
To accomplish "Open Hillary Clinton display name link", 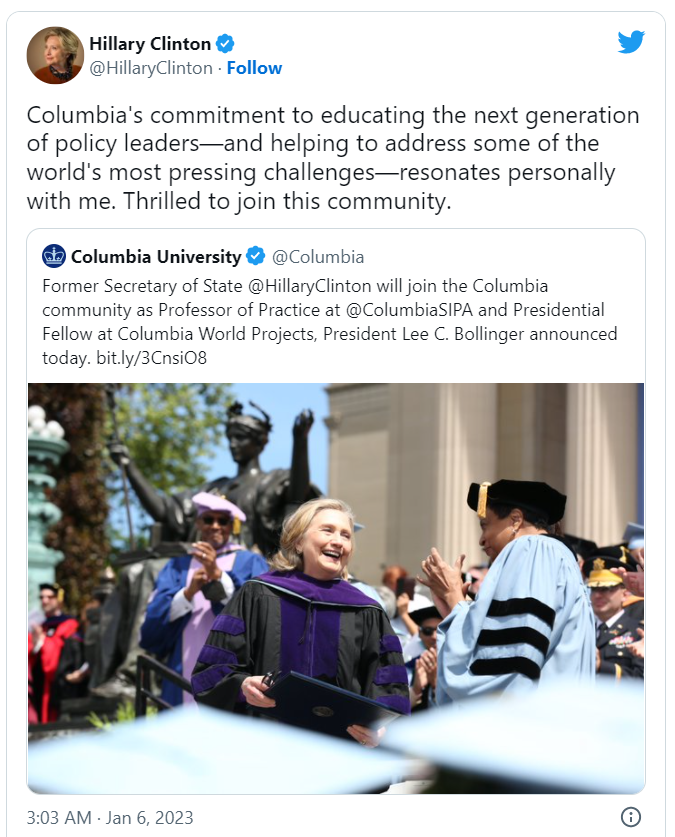I will (150, 43).
